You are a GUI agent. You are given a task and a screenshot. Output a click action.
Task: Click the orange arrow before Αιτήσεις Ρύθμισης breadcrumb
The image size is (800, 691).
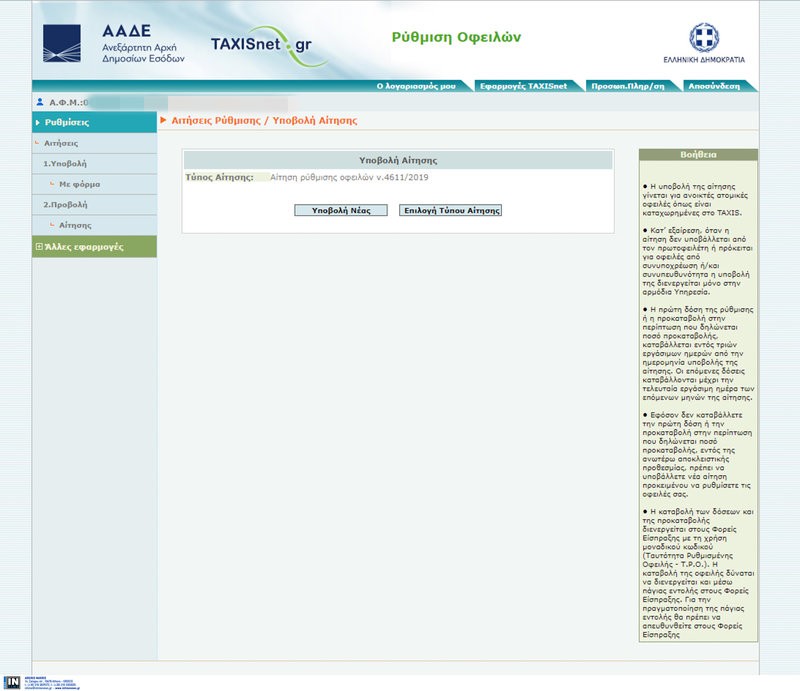point(164,121)
